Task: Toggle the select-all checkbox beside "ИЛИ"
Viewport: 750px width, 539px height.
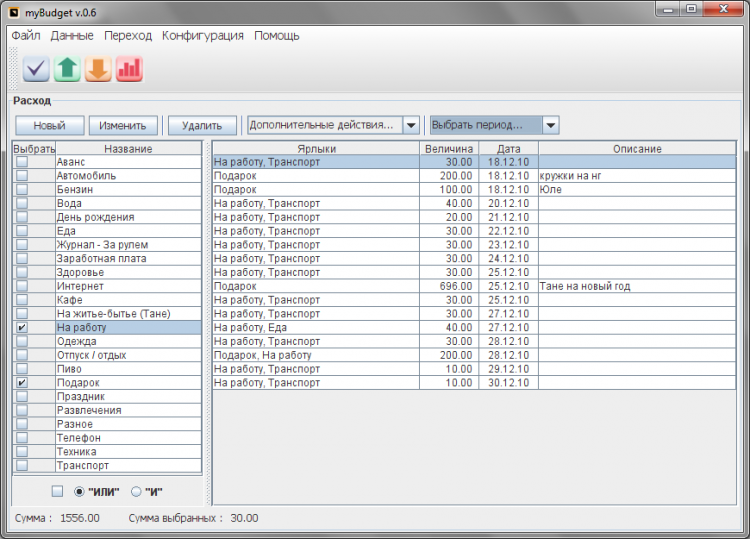Action: pyautogui.click(x=57, y=491)
